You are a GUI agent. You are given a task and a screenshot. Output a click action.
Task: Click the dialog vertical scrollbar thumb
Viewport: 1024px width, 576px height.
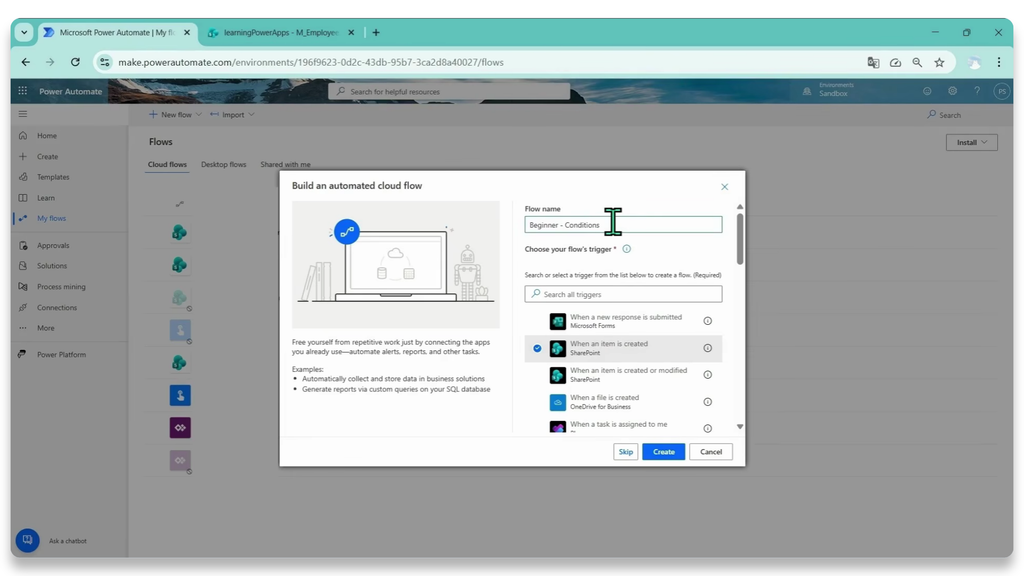[740, 239]
